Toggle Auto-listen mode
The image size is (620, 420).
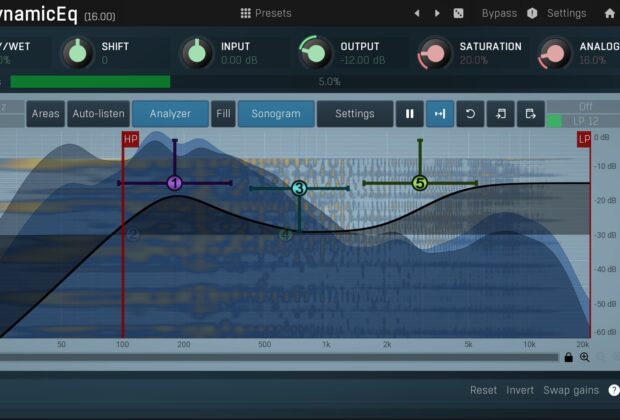(x=98, y=114)
